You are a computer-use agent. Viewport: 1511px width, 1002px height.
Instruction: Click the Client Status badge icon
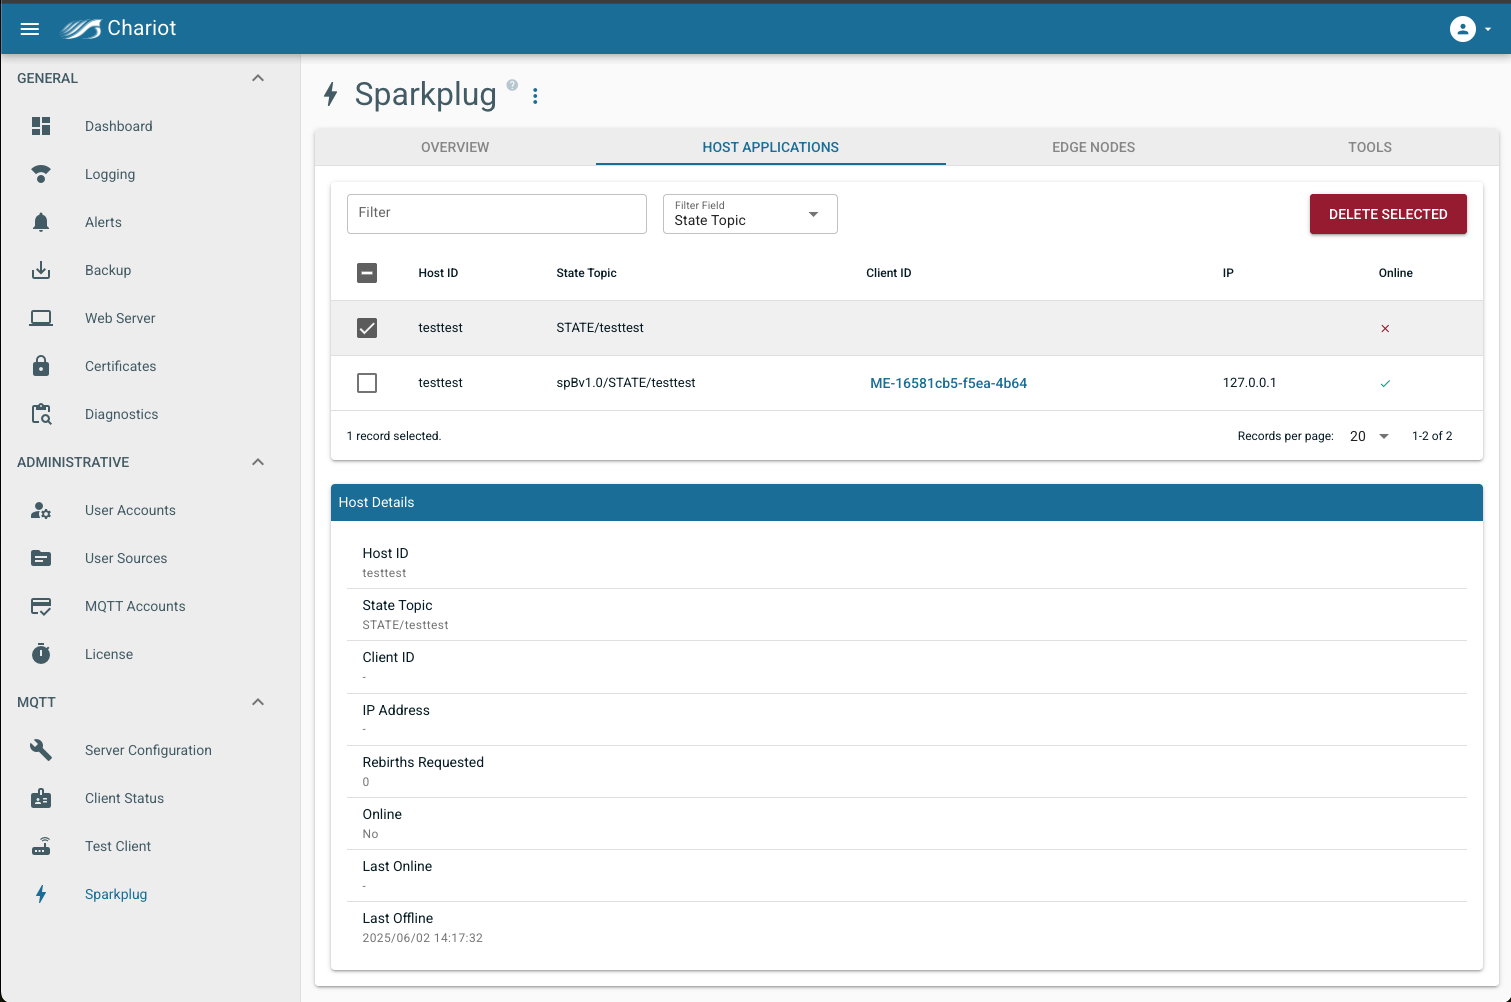click(x=41, y=798)
